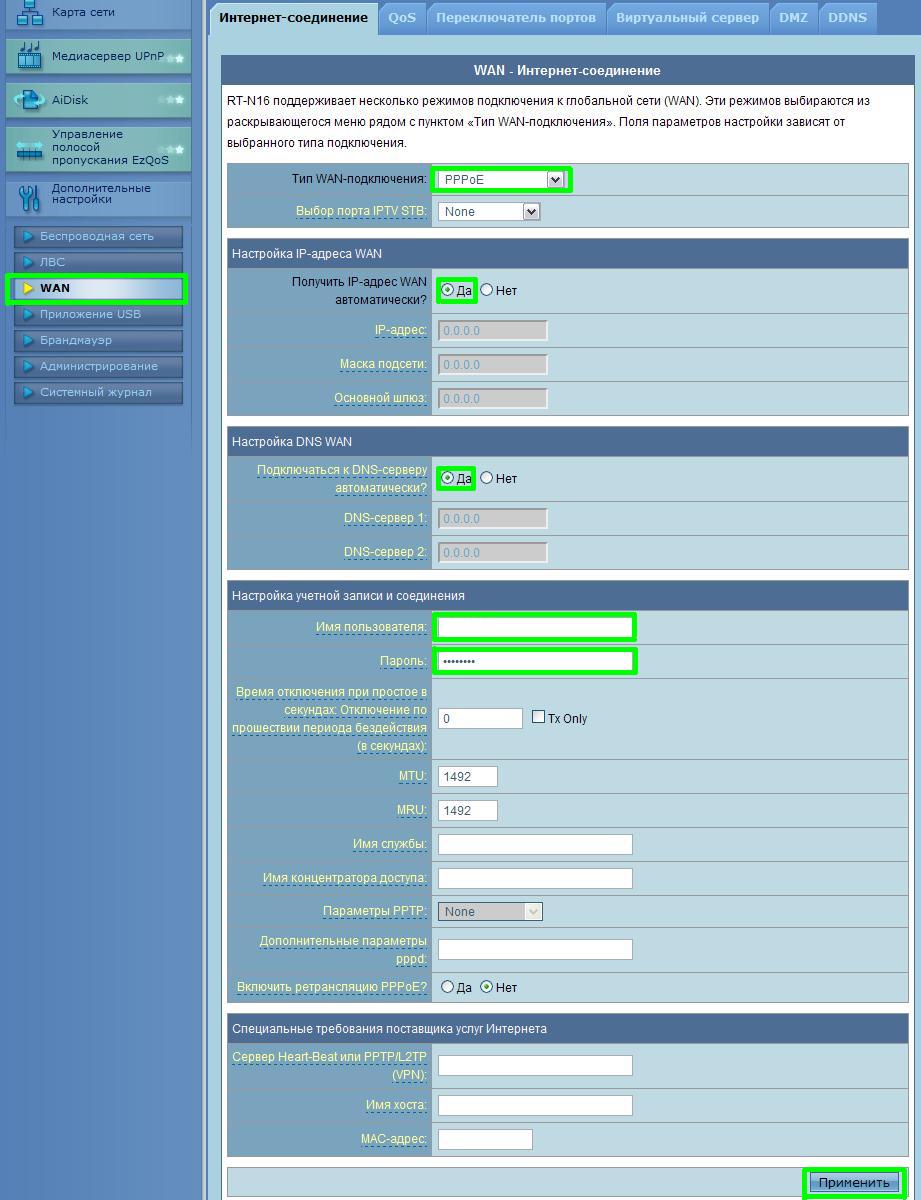Select Да for PPPoE relay option
This screenshot has height=1200, width=921.
click(448, 987)
